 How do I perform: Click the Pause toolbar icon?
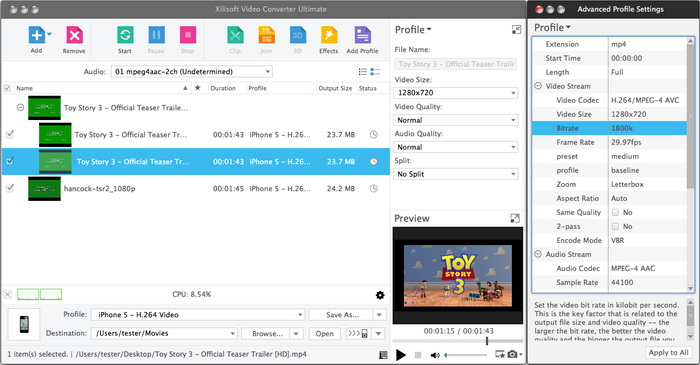click(x=156, y=35)
